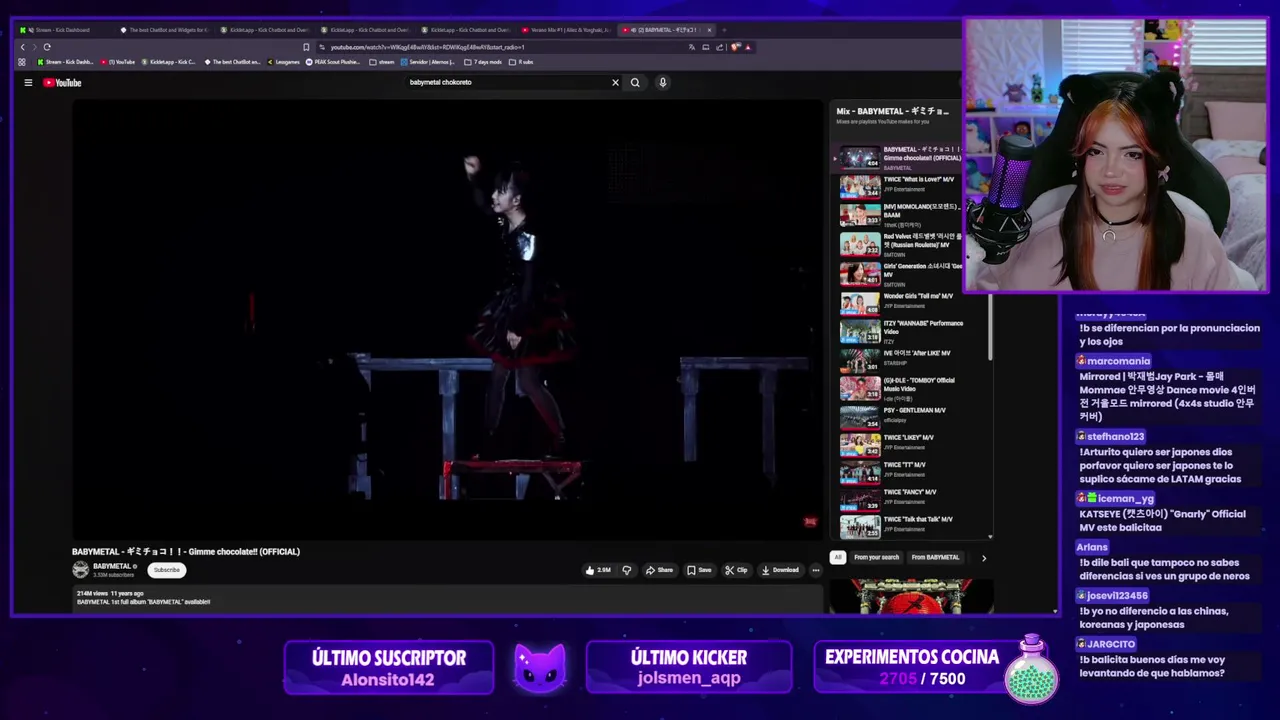Image resolution: width=1280 pixels, height=720 pixels.
Task: Click the Mix - BABYMETAL playlist title
Action: point(892,111)
